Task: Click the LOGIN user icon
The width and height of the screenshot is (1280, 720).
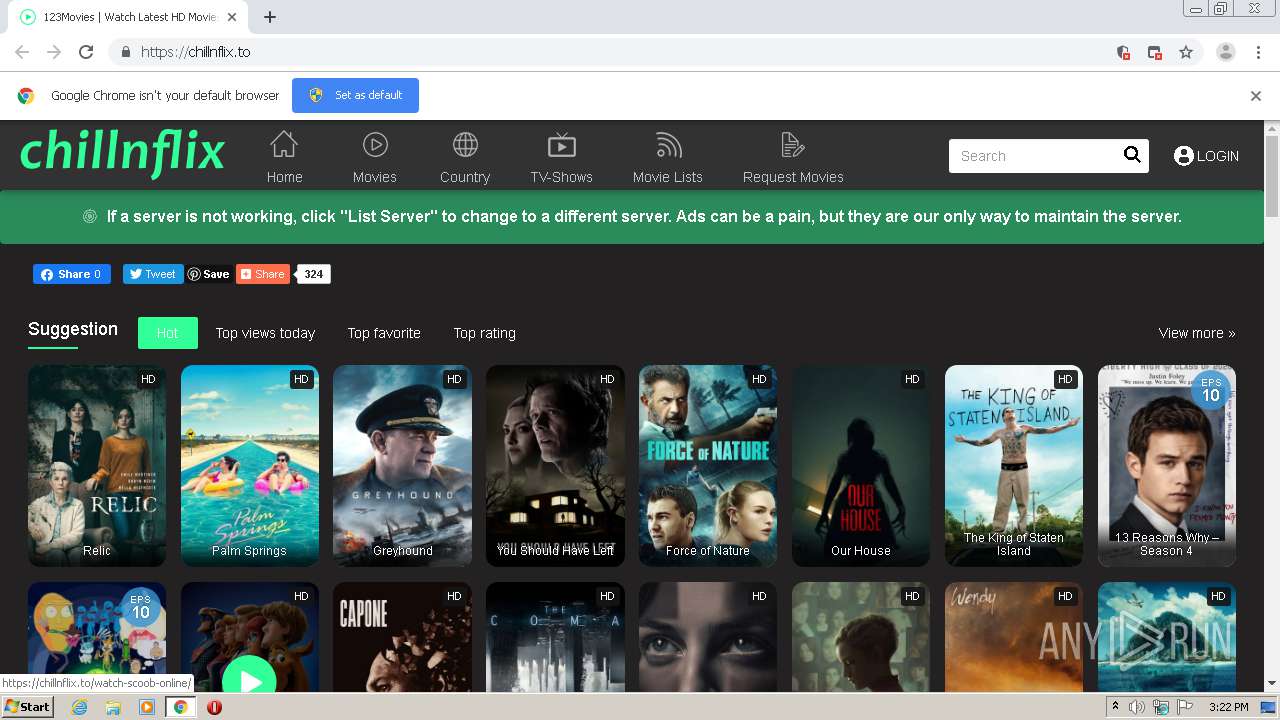Action: click(x=1184, y=156)
